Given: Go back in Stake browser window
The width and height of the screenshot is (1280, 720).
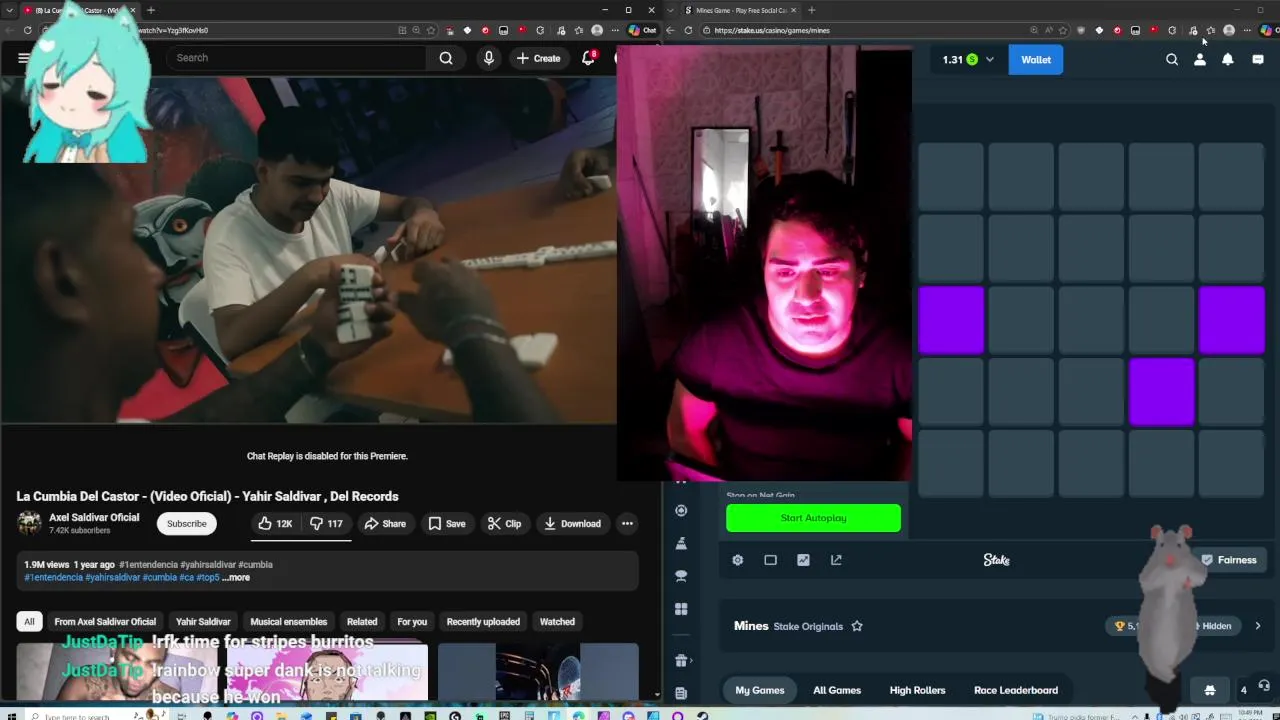Looking at the screenshot, I should (671, 30).
